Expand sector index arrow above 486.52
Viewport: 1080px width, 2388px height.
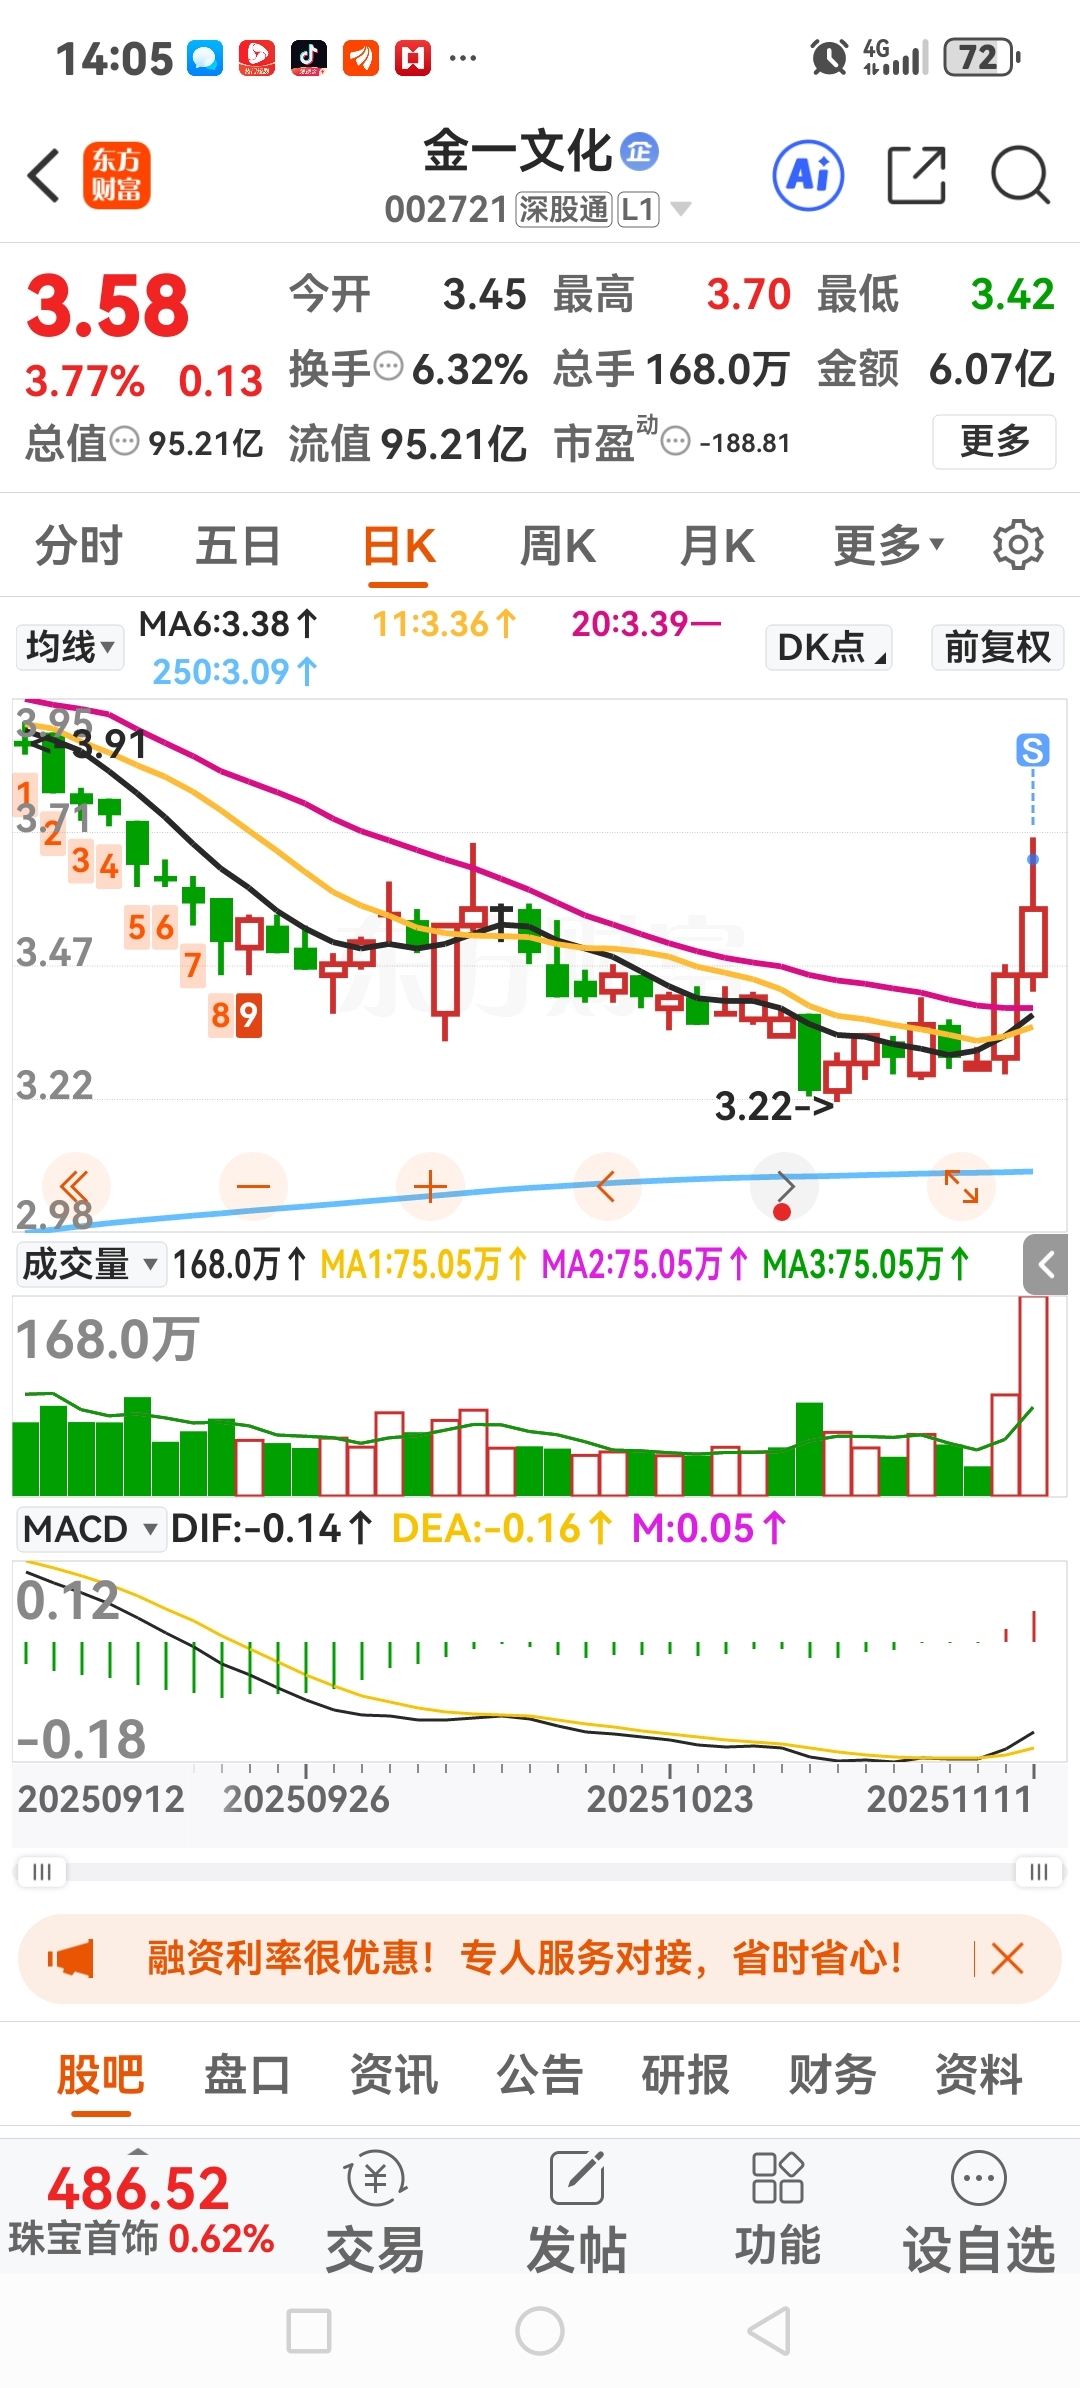(139, 2151)
